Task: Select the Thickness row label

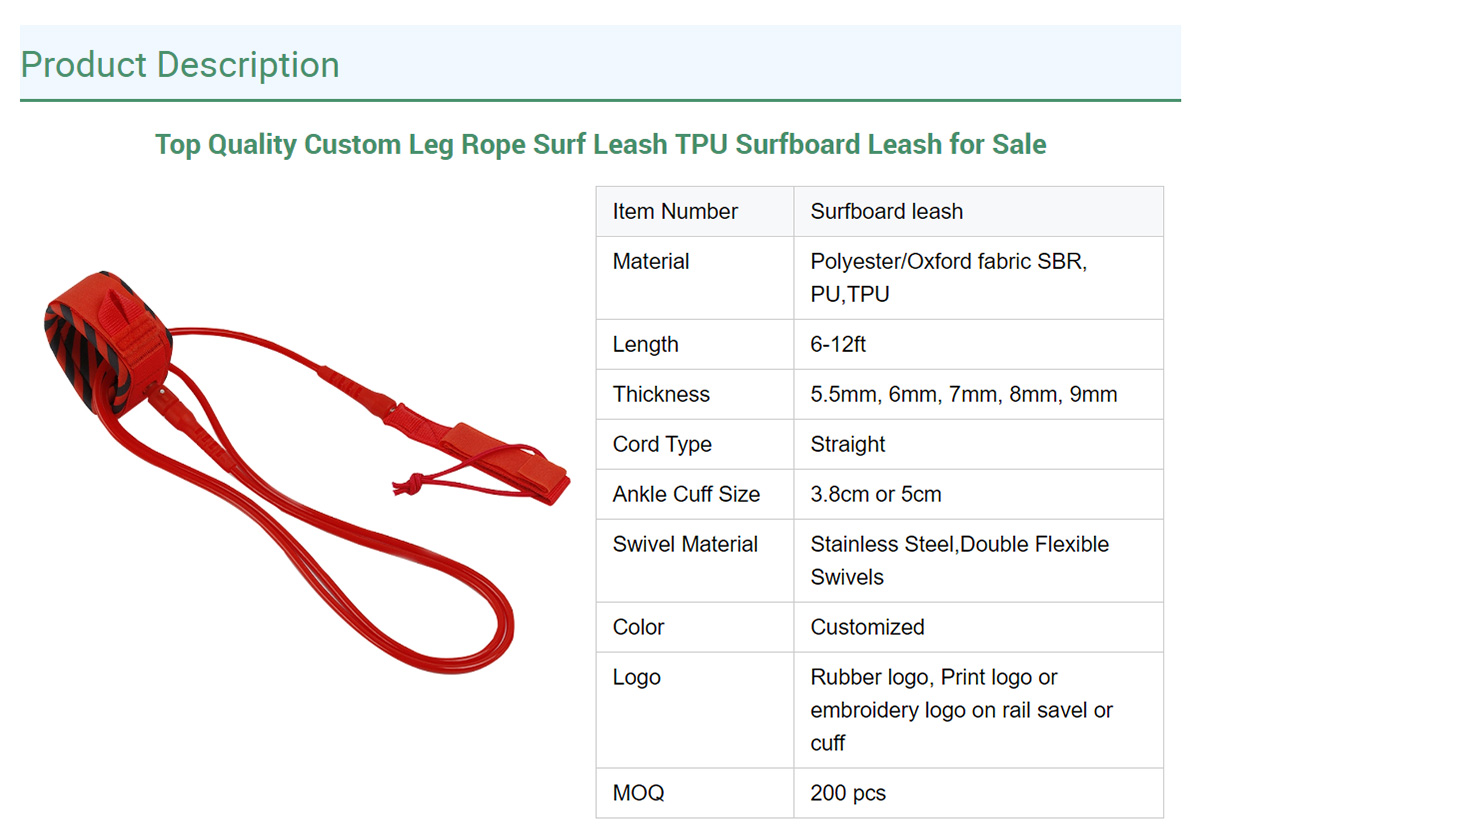Action: [661, 395]
